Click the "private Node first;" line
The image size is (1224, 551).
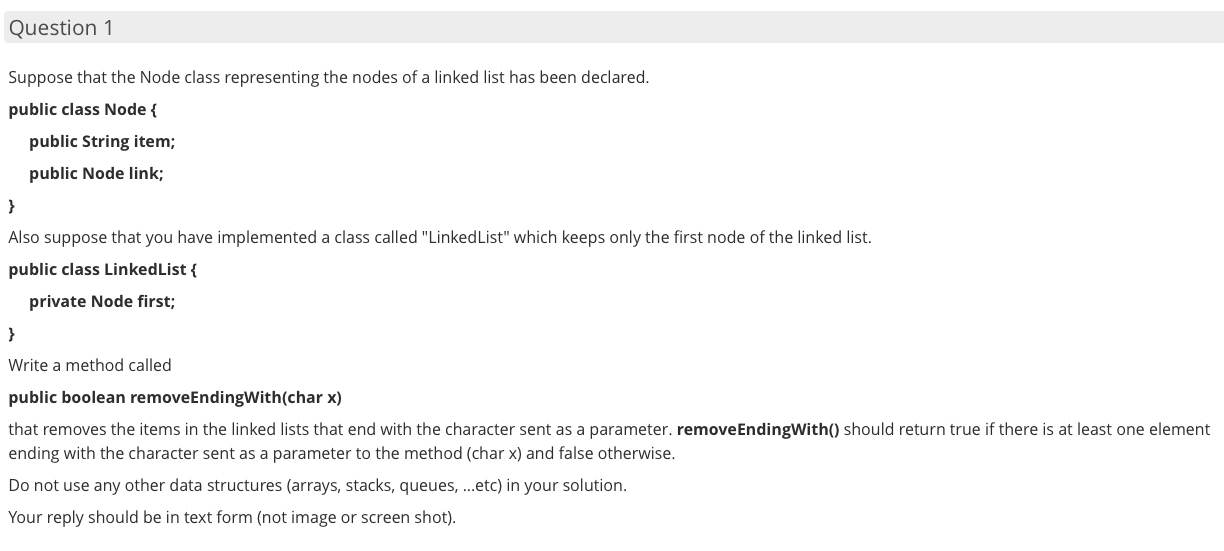pos(102,301)
